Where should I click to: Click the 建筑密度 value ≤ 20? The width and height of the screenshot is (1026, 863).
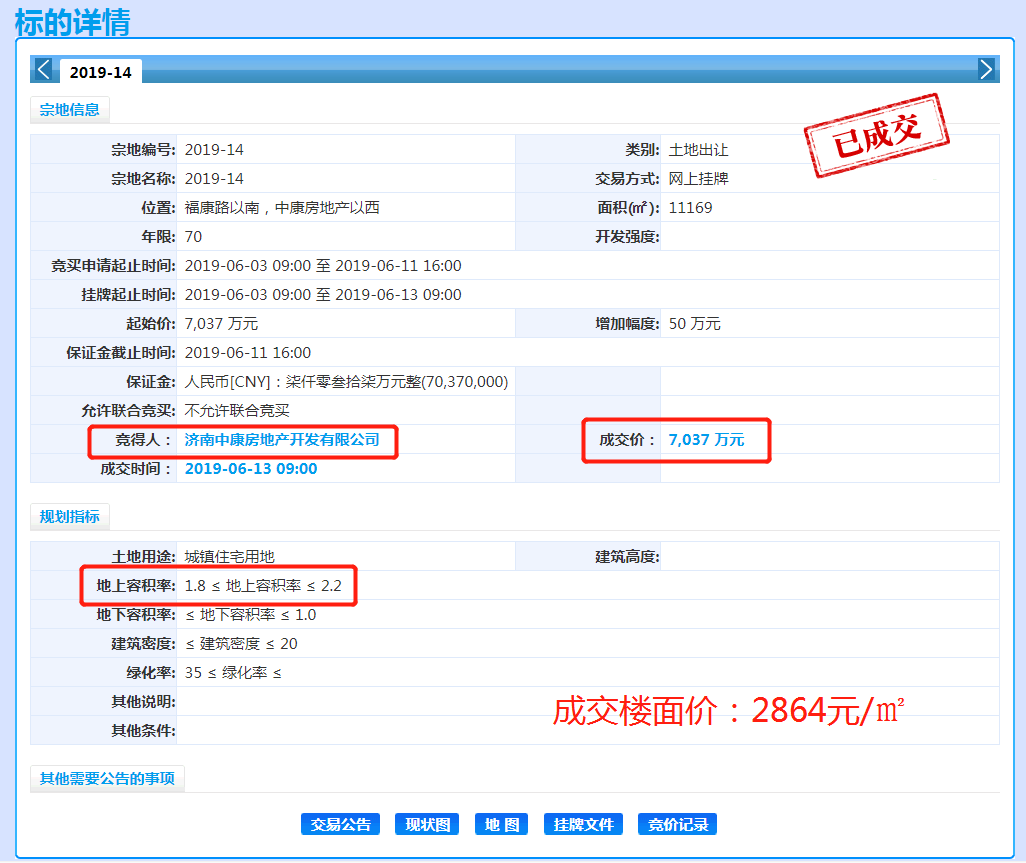coord(241,644)
